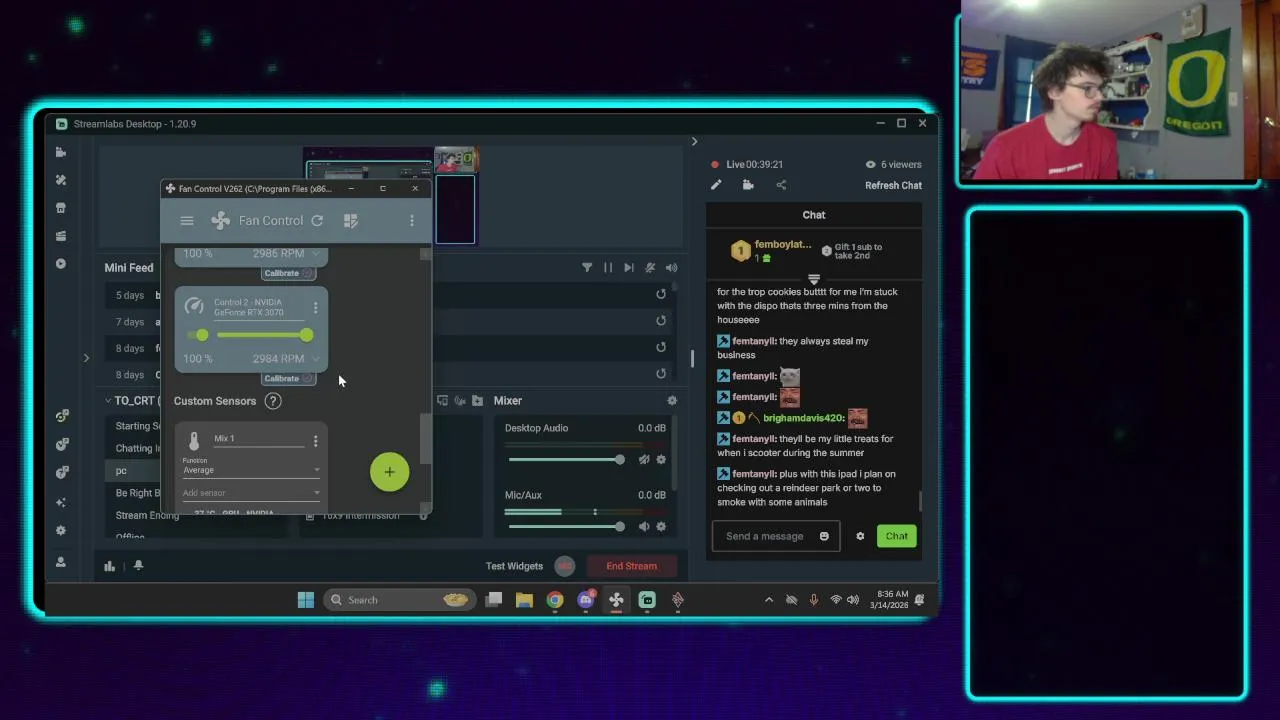1280x720 pixels.
Task: Click the notifications bell in Streamlabs footer
Action: pyautogui.click(x=138, y=566)
